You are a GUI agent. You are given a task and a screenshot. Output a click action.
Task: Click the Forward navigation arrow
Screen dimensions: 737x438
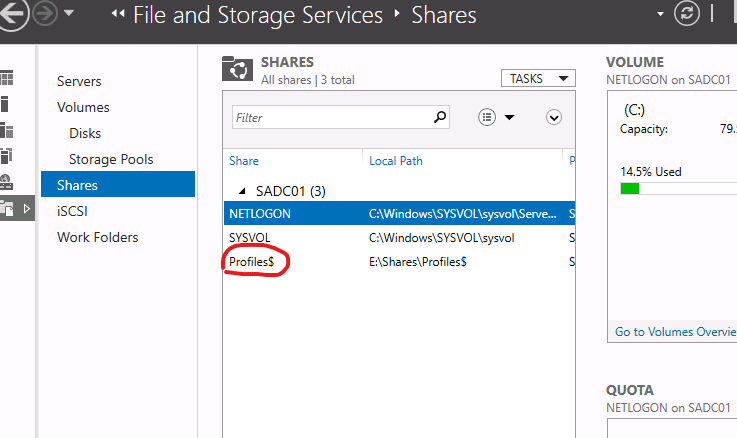[45, 15]
